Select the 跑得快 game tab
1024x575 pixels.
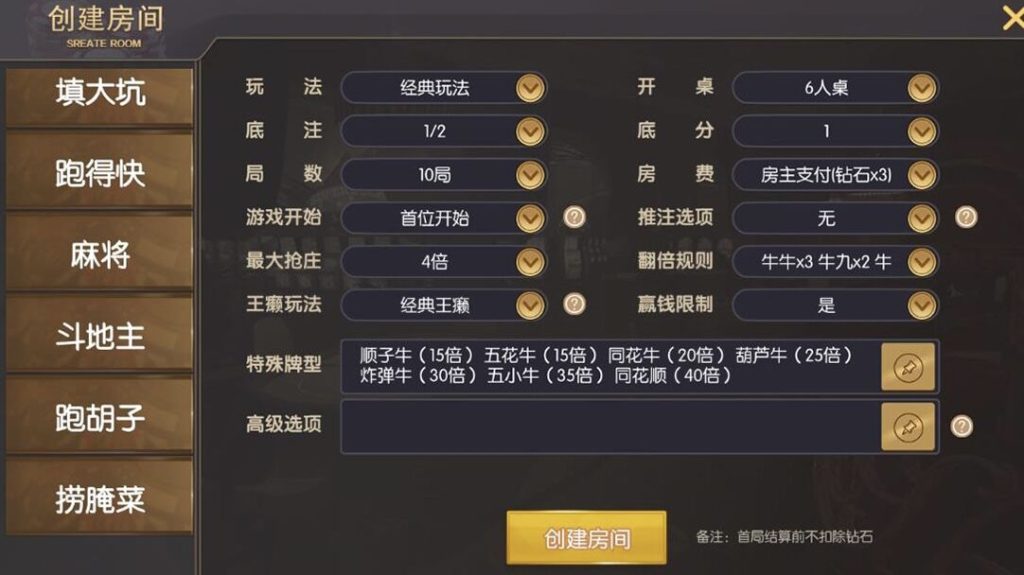coord(99,174)
